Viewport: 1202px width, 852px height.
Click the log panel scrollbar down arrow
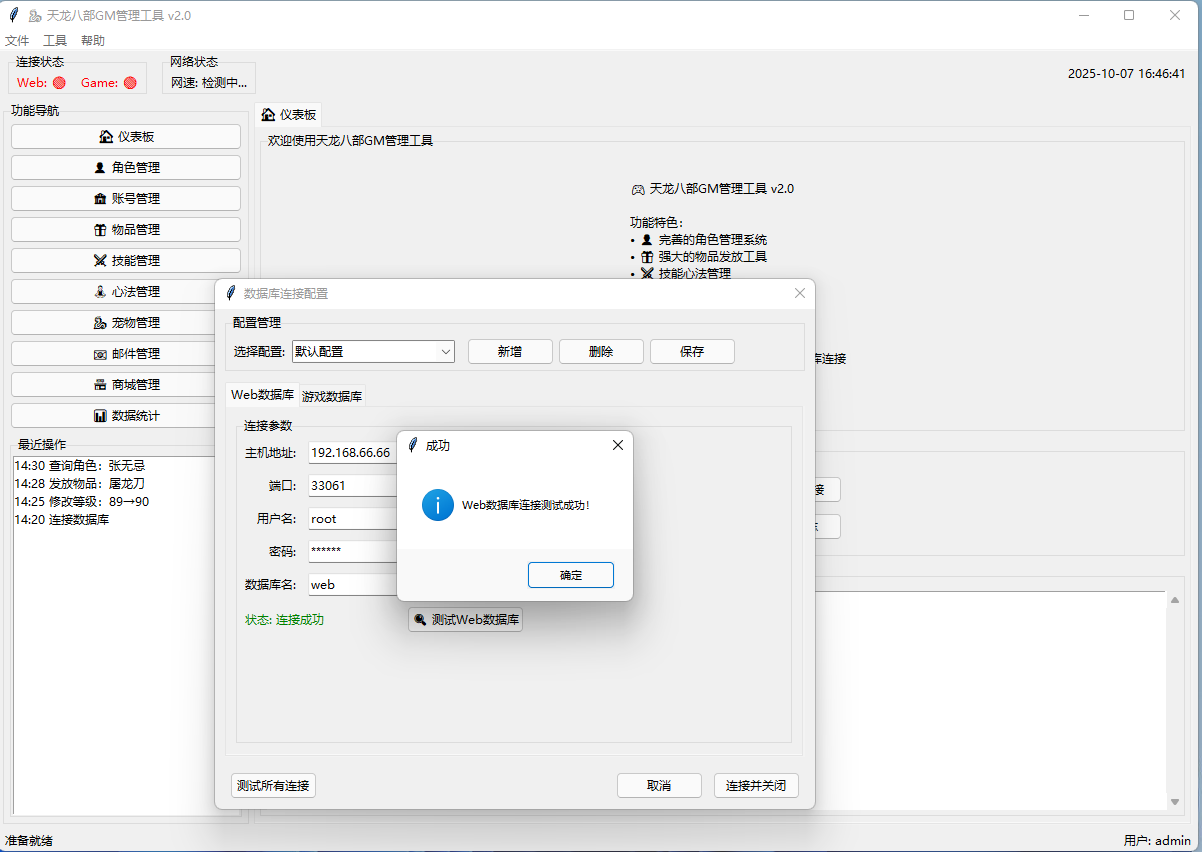coord(1175,801)
